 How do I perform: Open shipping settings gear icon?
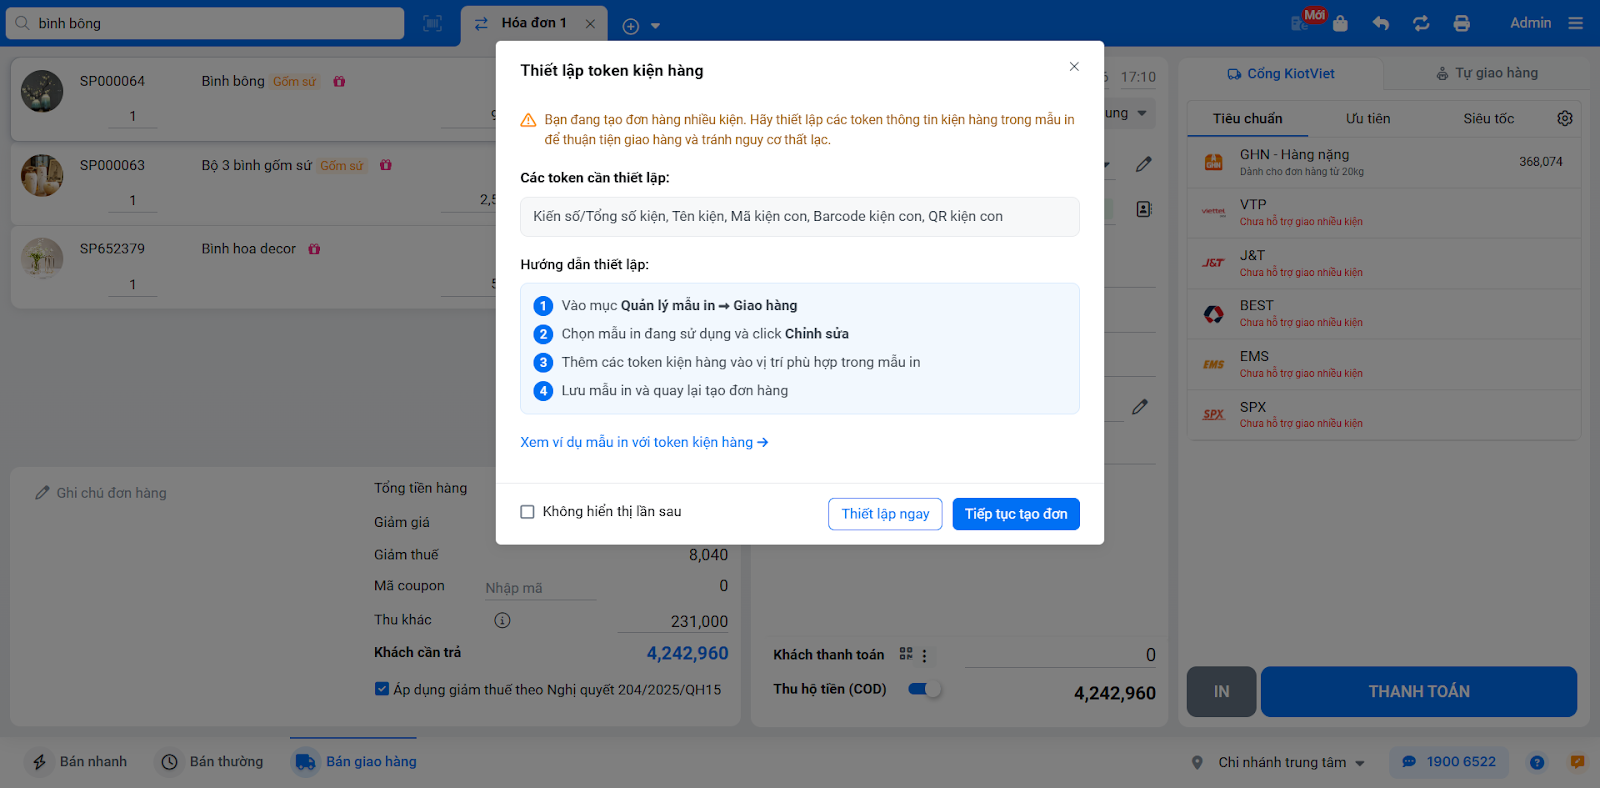click(1565, 118)
